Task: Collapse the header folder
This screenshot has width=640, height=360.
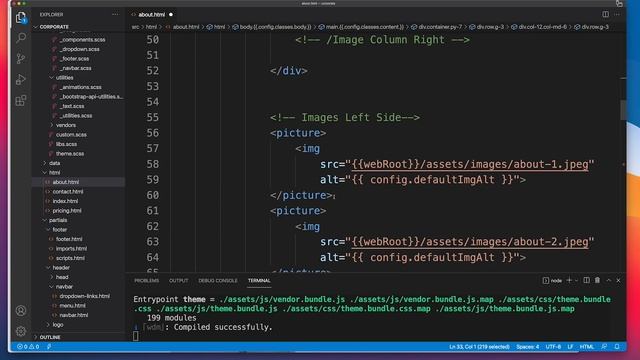Action: point(61,267)
